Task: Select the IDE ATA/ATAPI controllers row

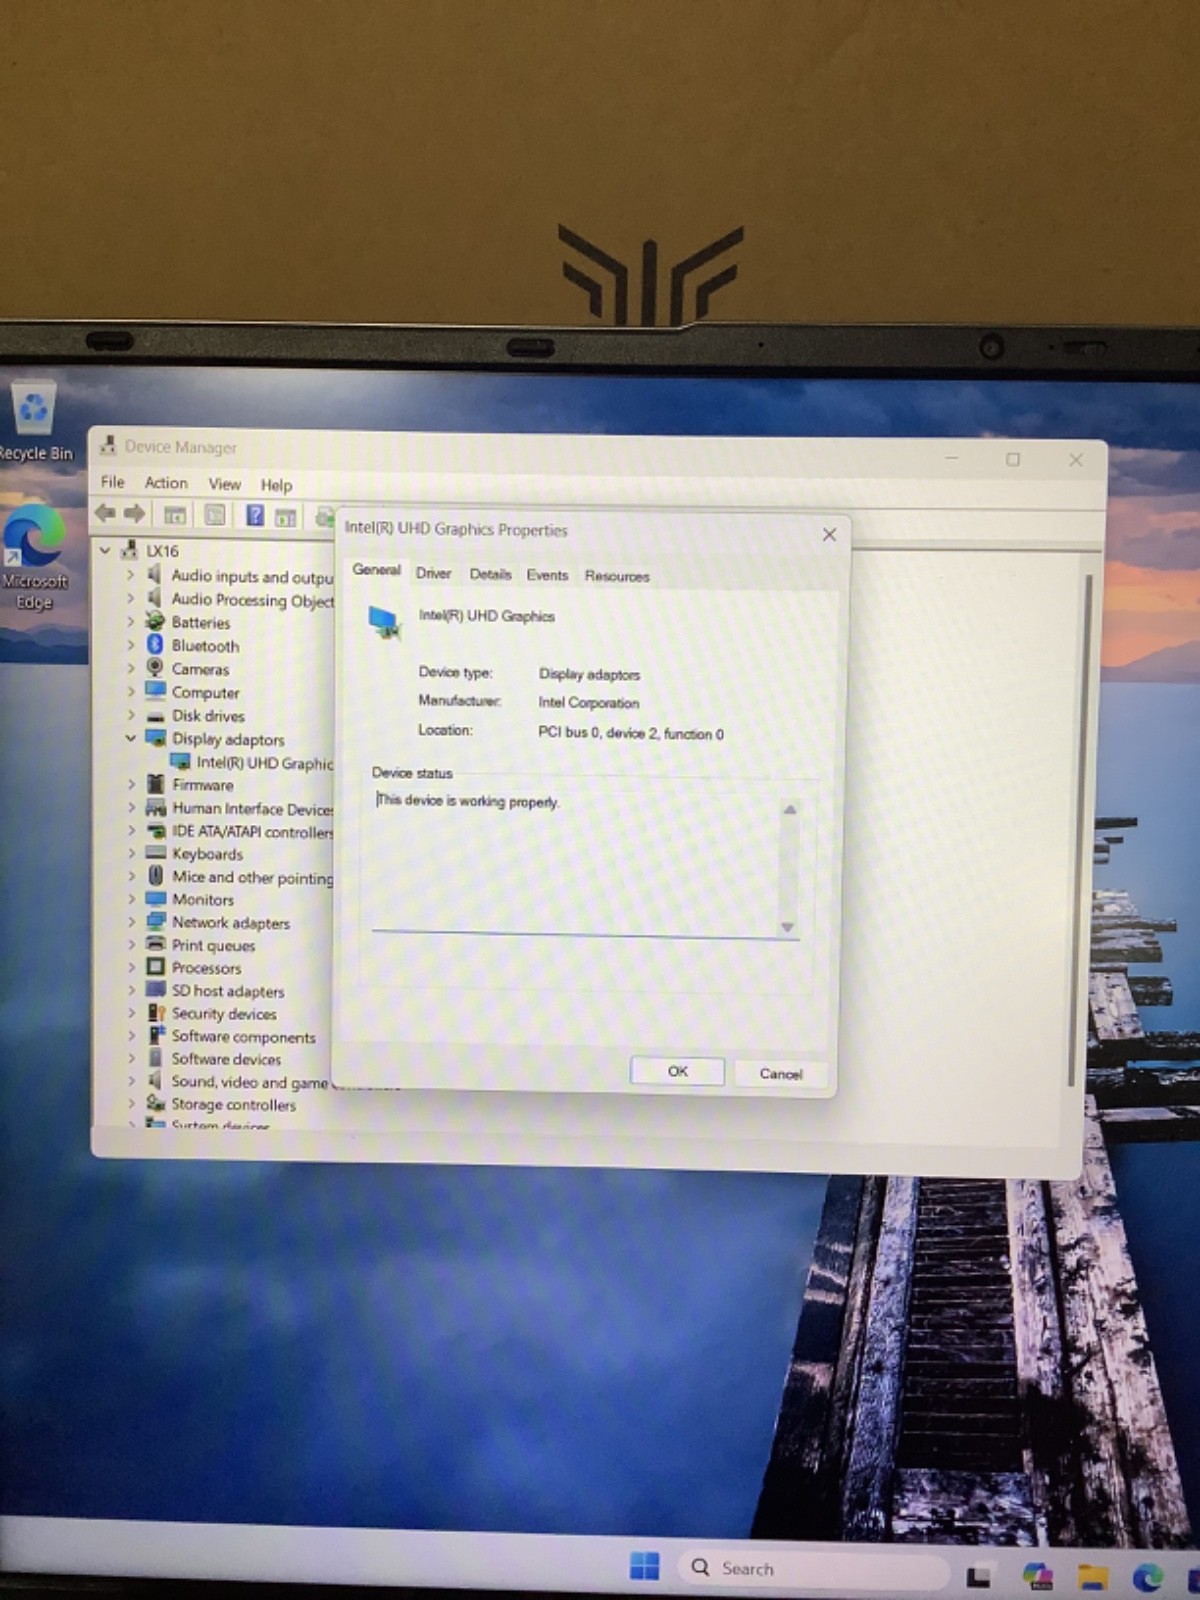Action: tap(239, 831)
